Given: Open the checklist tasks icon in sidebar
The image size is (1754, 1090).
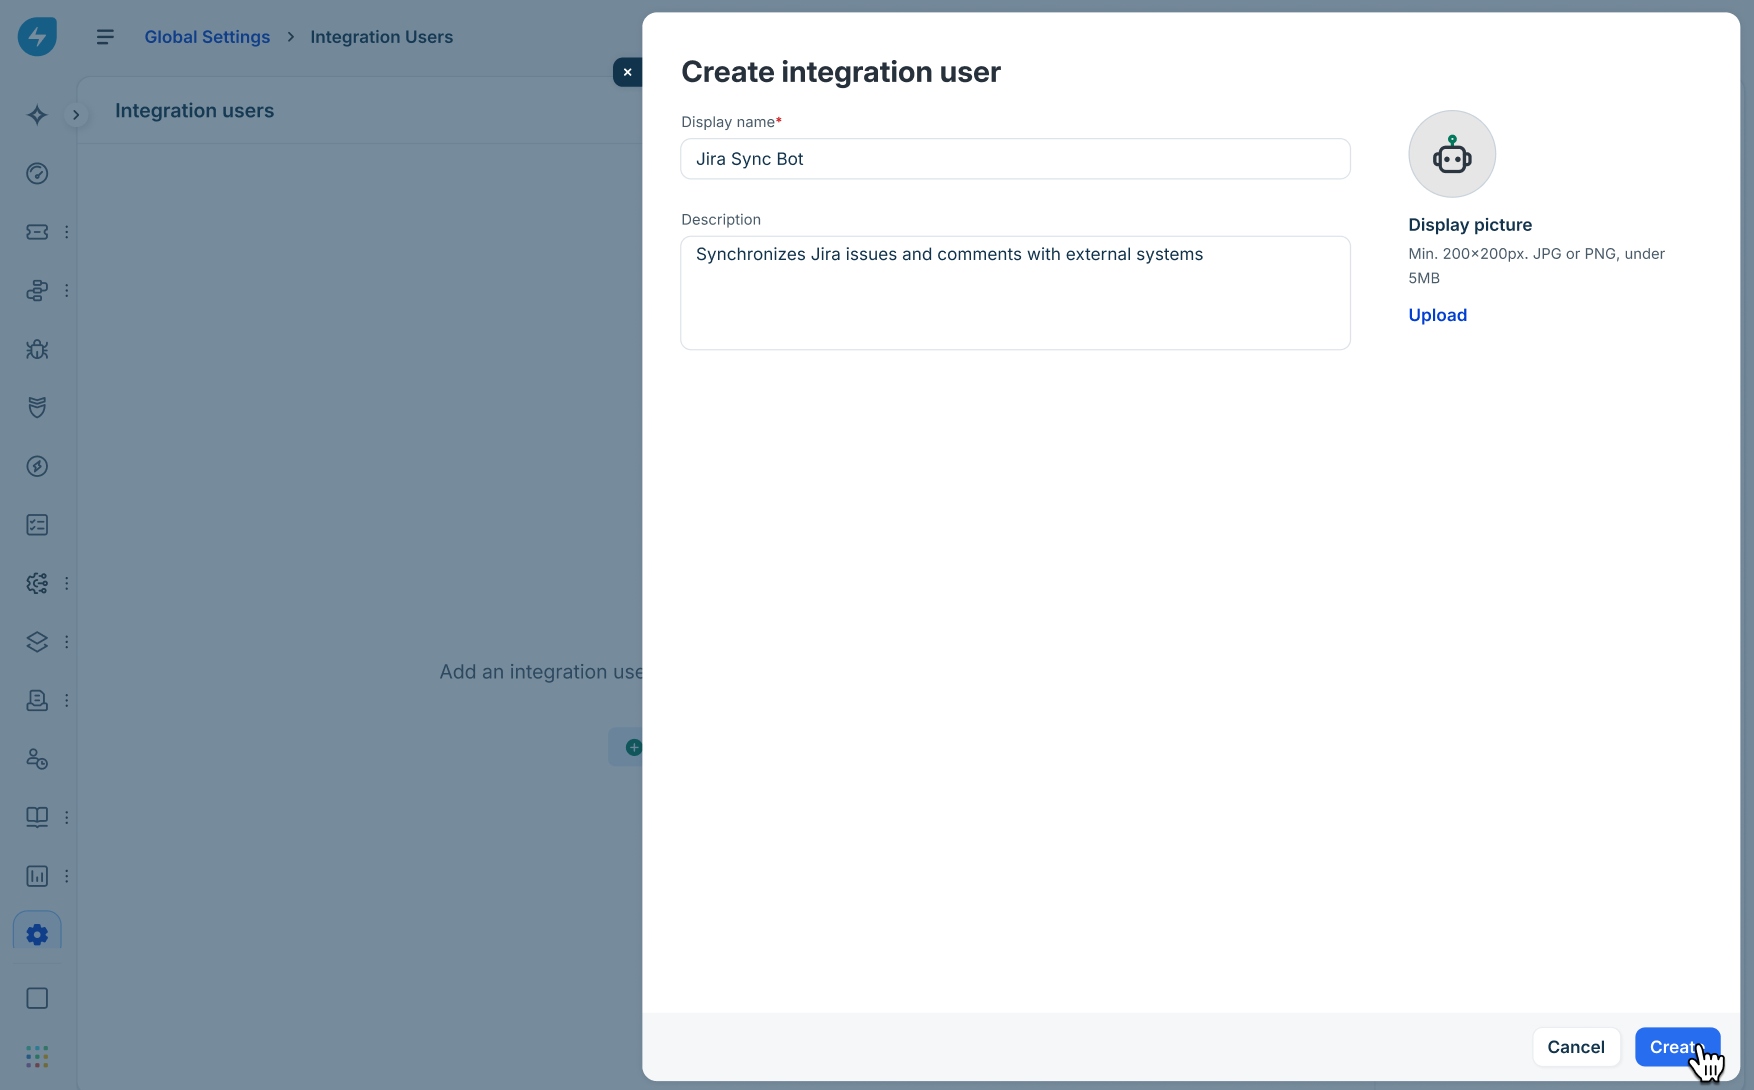Looking at the screenshot, I should click(x=37, y=525).
